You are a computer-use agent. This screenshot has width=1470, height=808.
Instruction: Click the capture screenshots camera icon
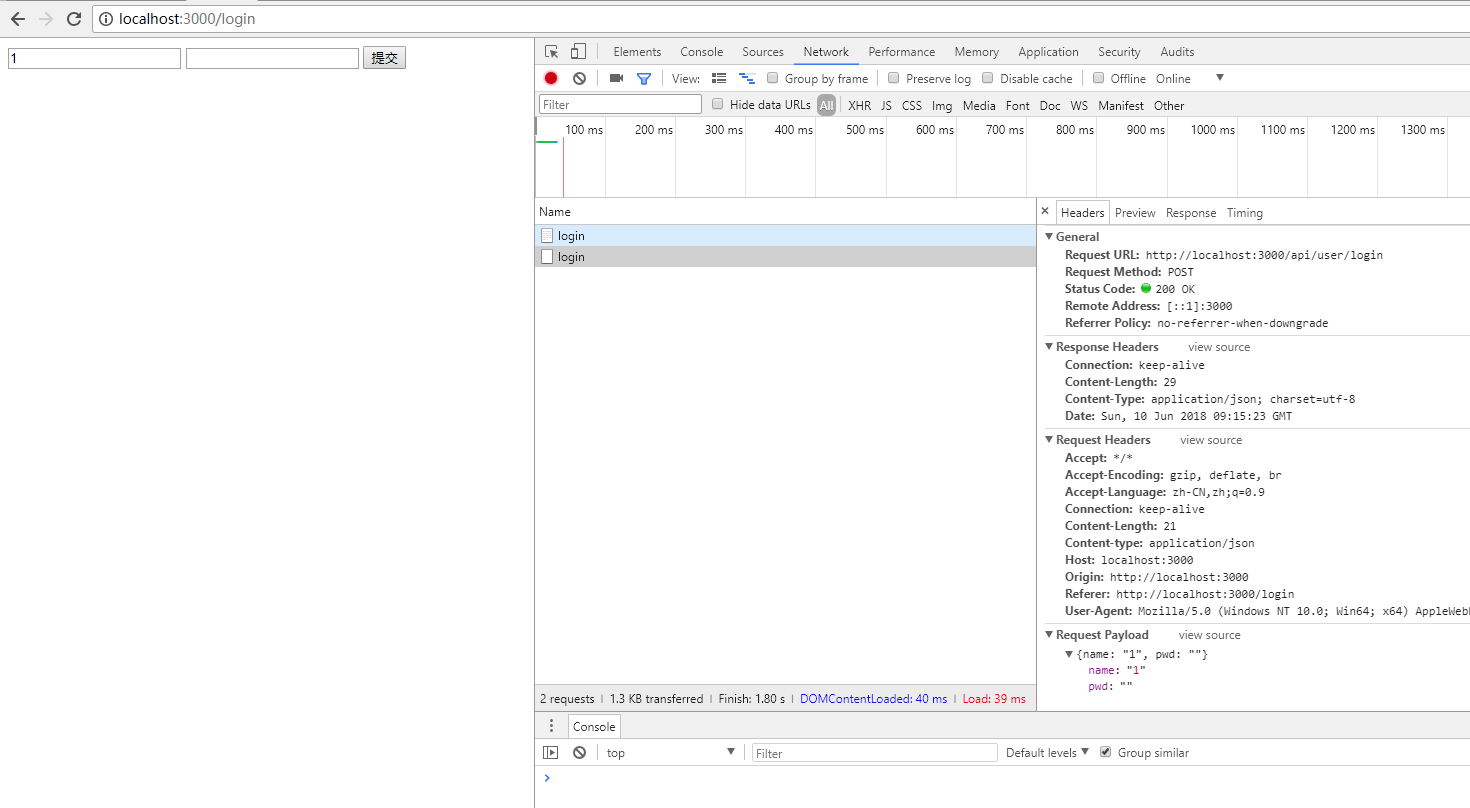(x=616, y=78)
